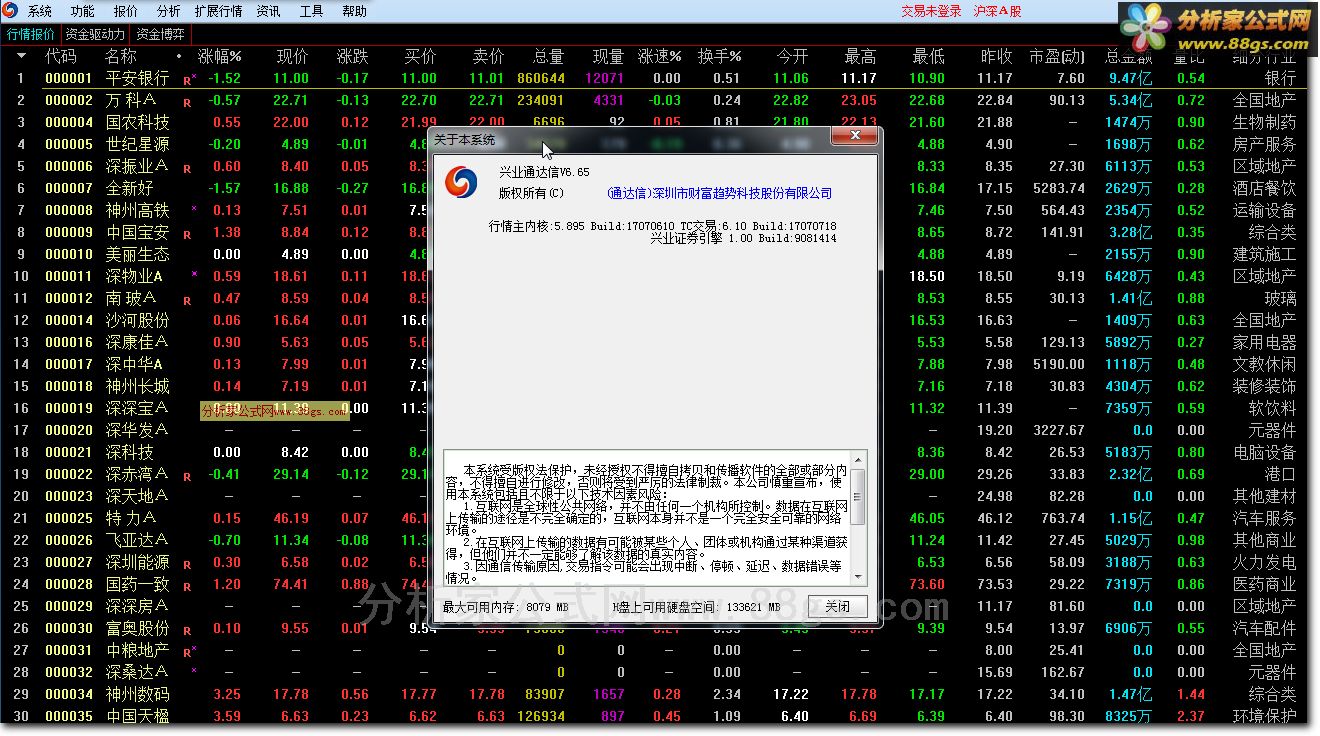This screenshot has width=1320, height=736.
Task: Open the 分析 menu
Action: tap(169, 11)
